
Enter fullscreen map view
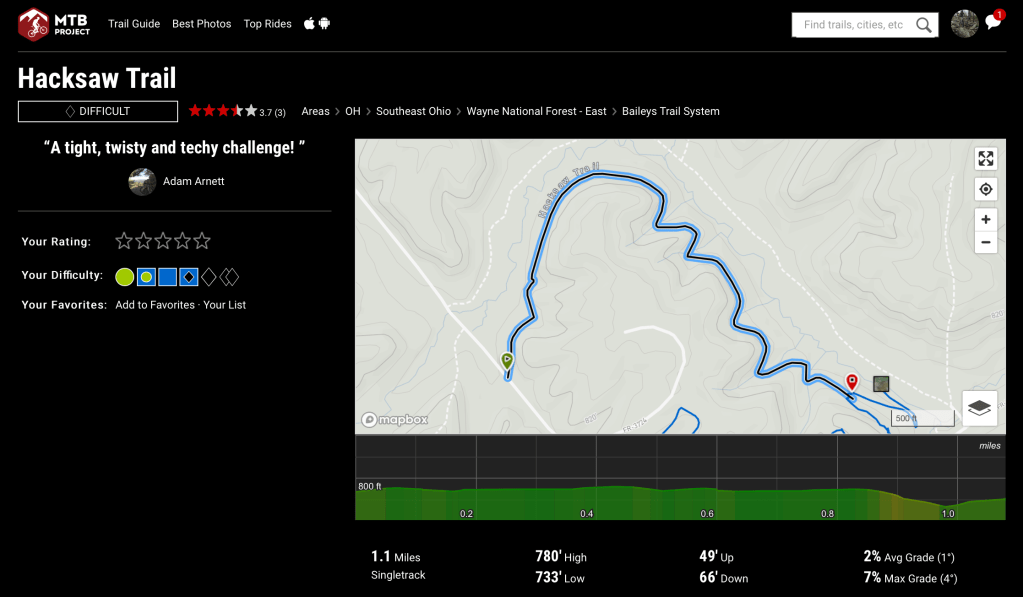[986, 159]
